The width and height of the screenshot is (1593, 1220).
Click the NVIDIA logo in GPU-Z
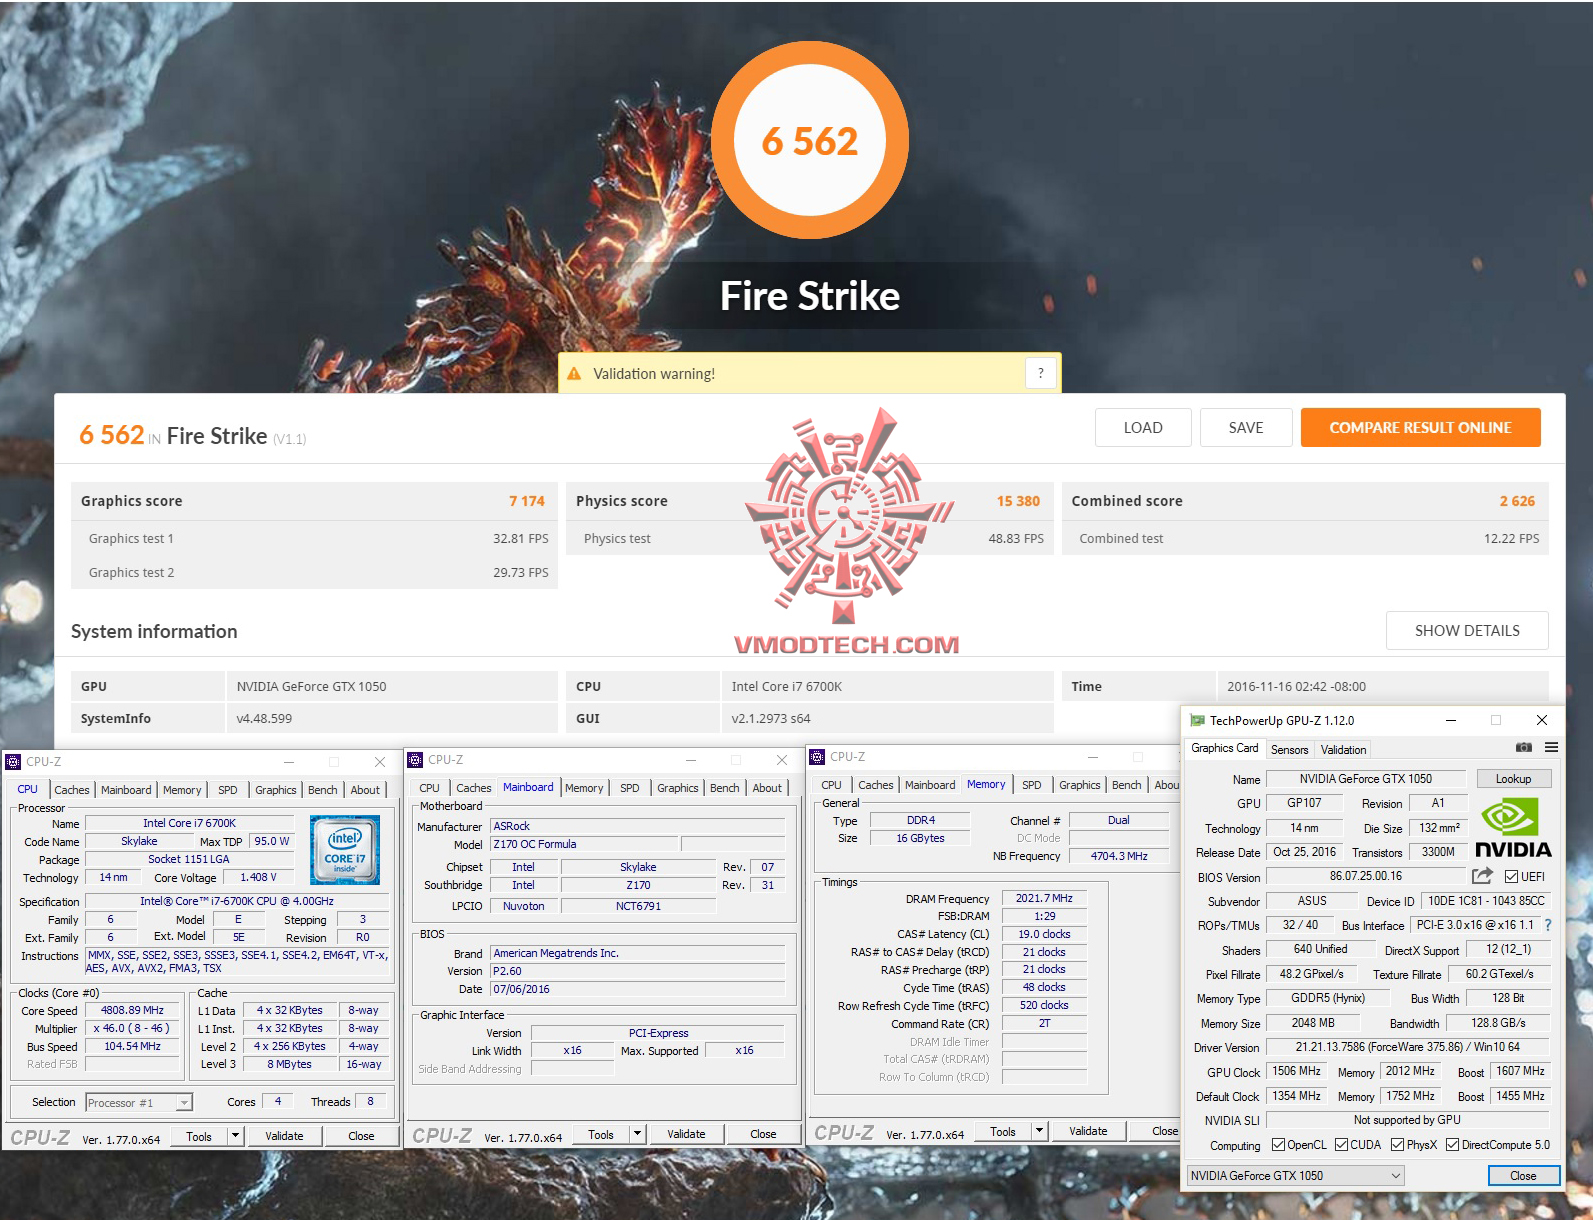1513,829
